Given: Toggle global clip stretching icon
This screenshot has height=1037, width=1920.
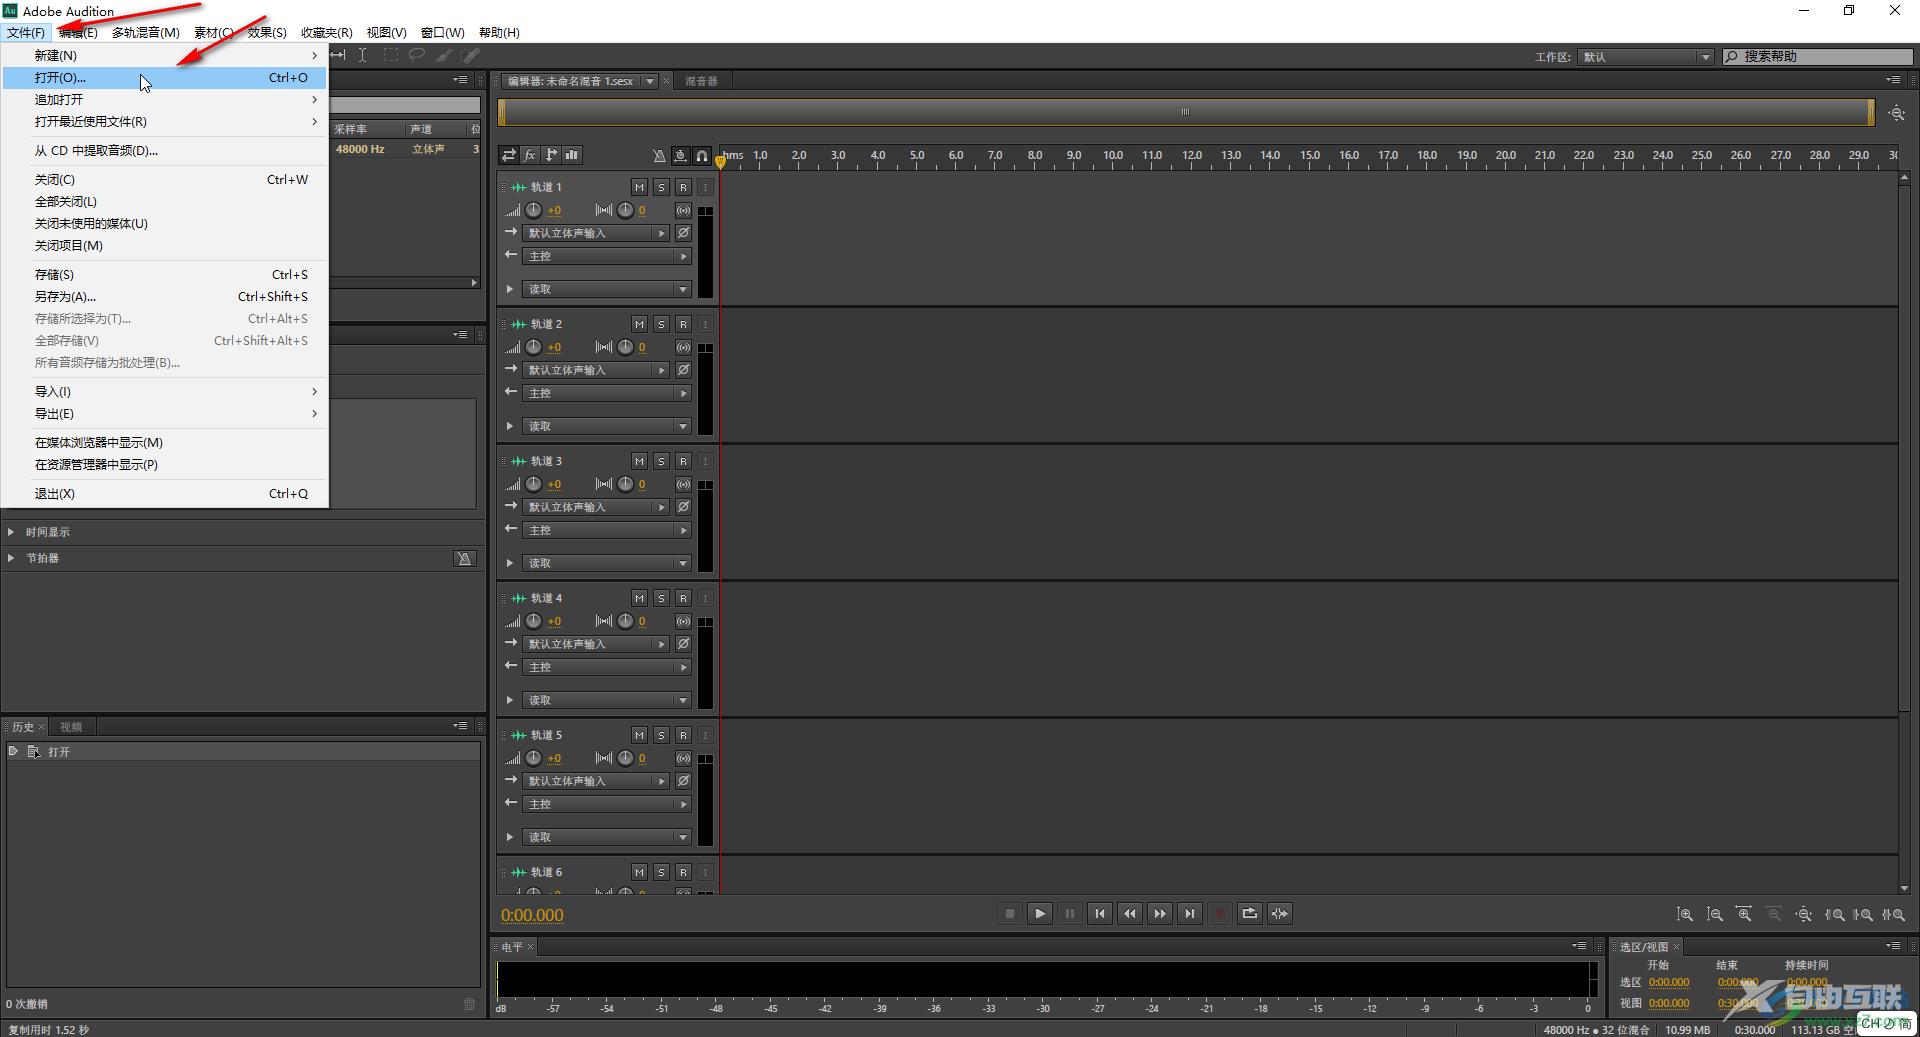Looking at the screenshot, I should coord(680,155).
